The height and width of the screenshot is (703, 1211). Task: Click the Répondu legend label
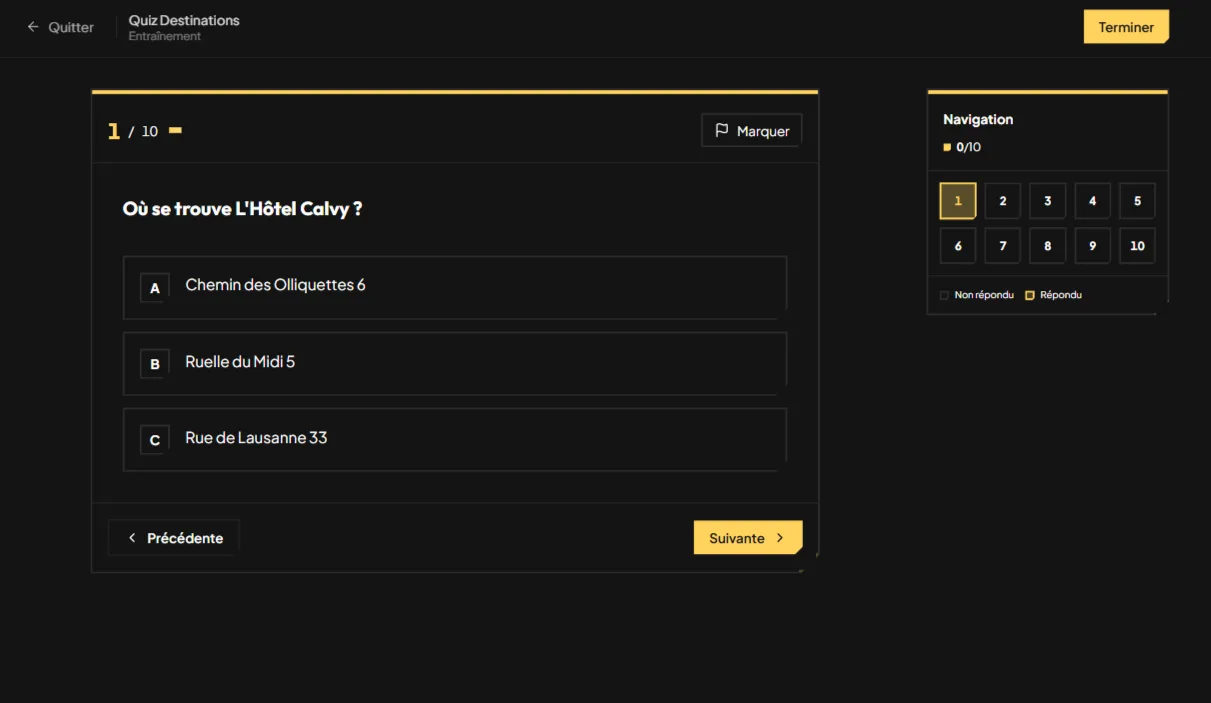point(1061,295)
